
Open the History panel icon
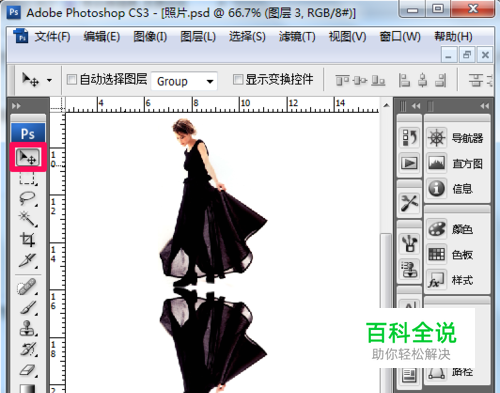coord(410,137)
